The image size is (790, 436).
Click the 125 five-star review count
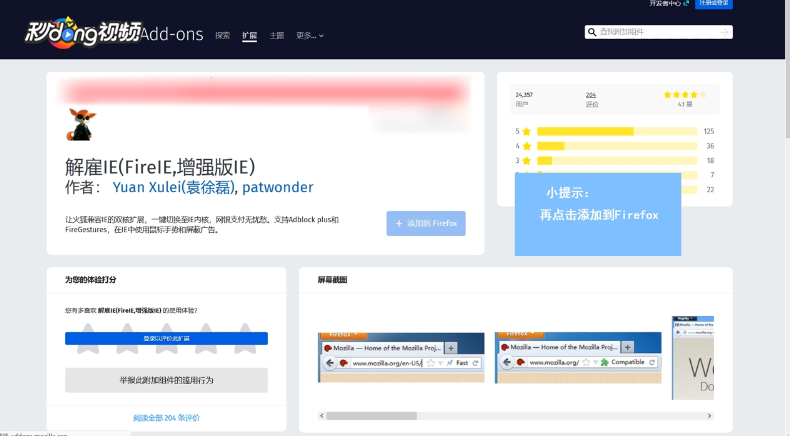709,132
